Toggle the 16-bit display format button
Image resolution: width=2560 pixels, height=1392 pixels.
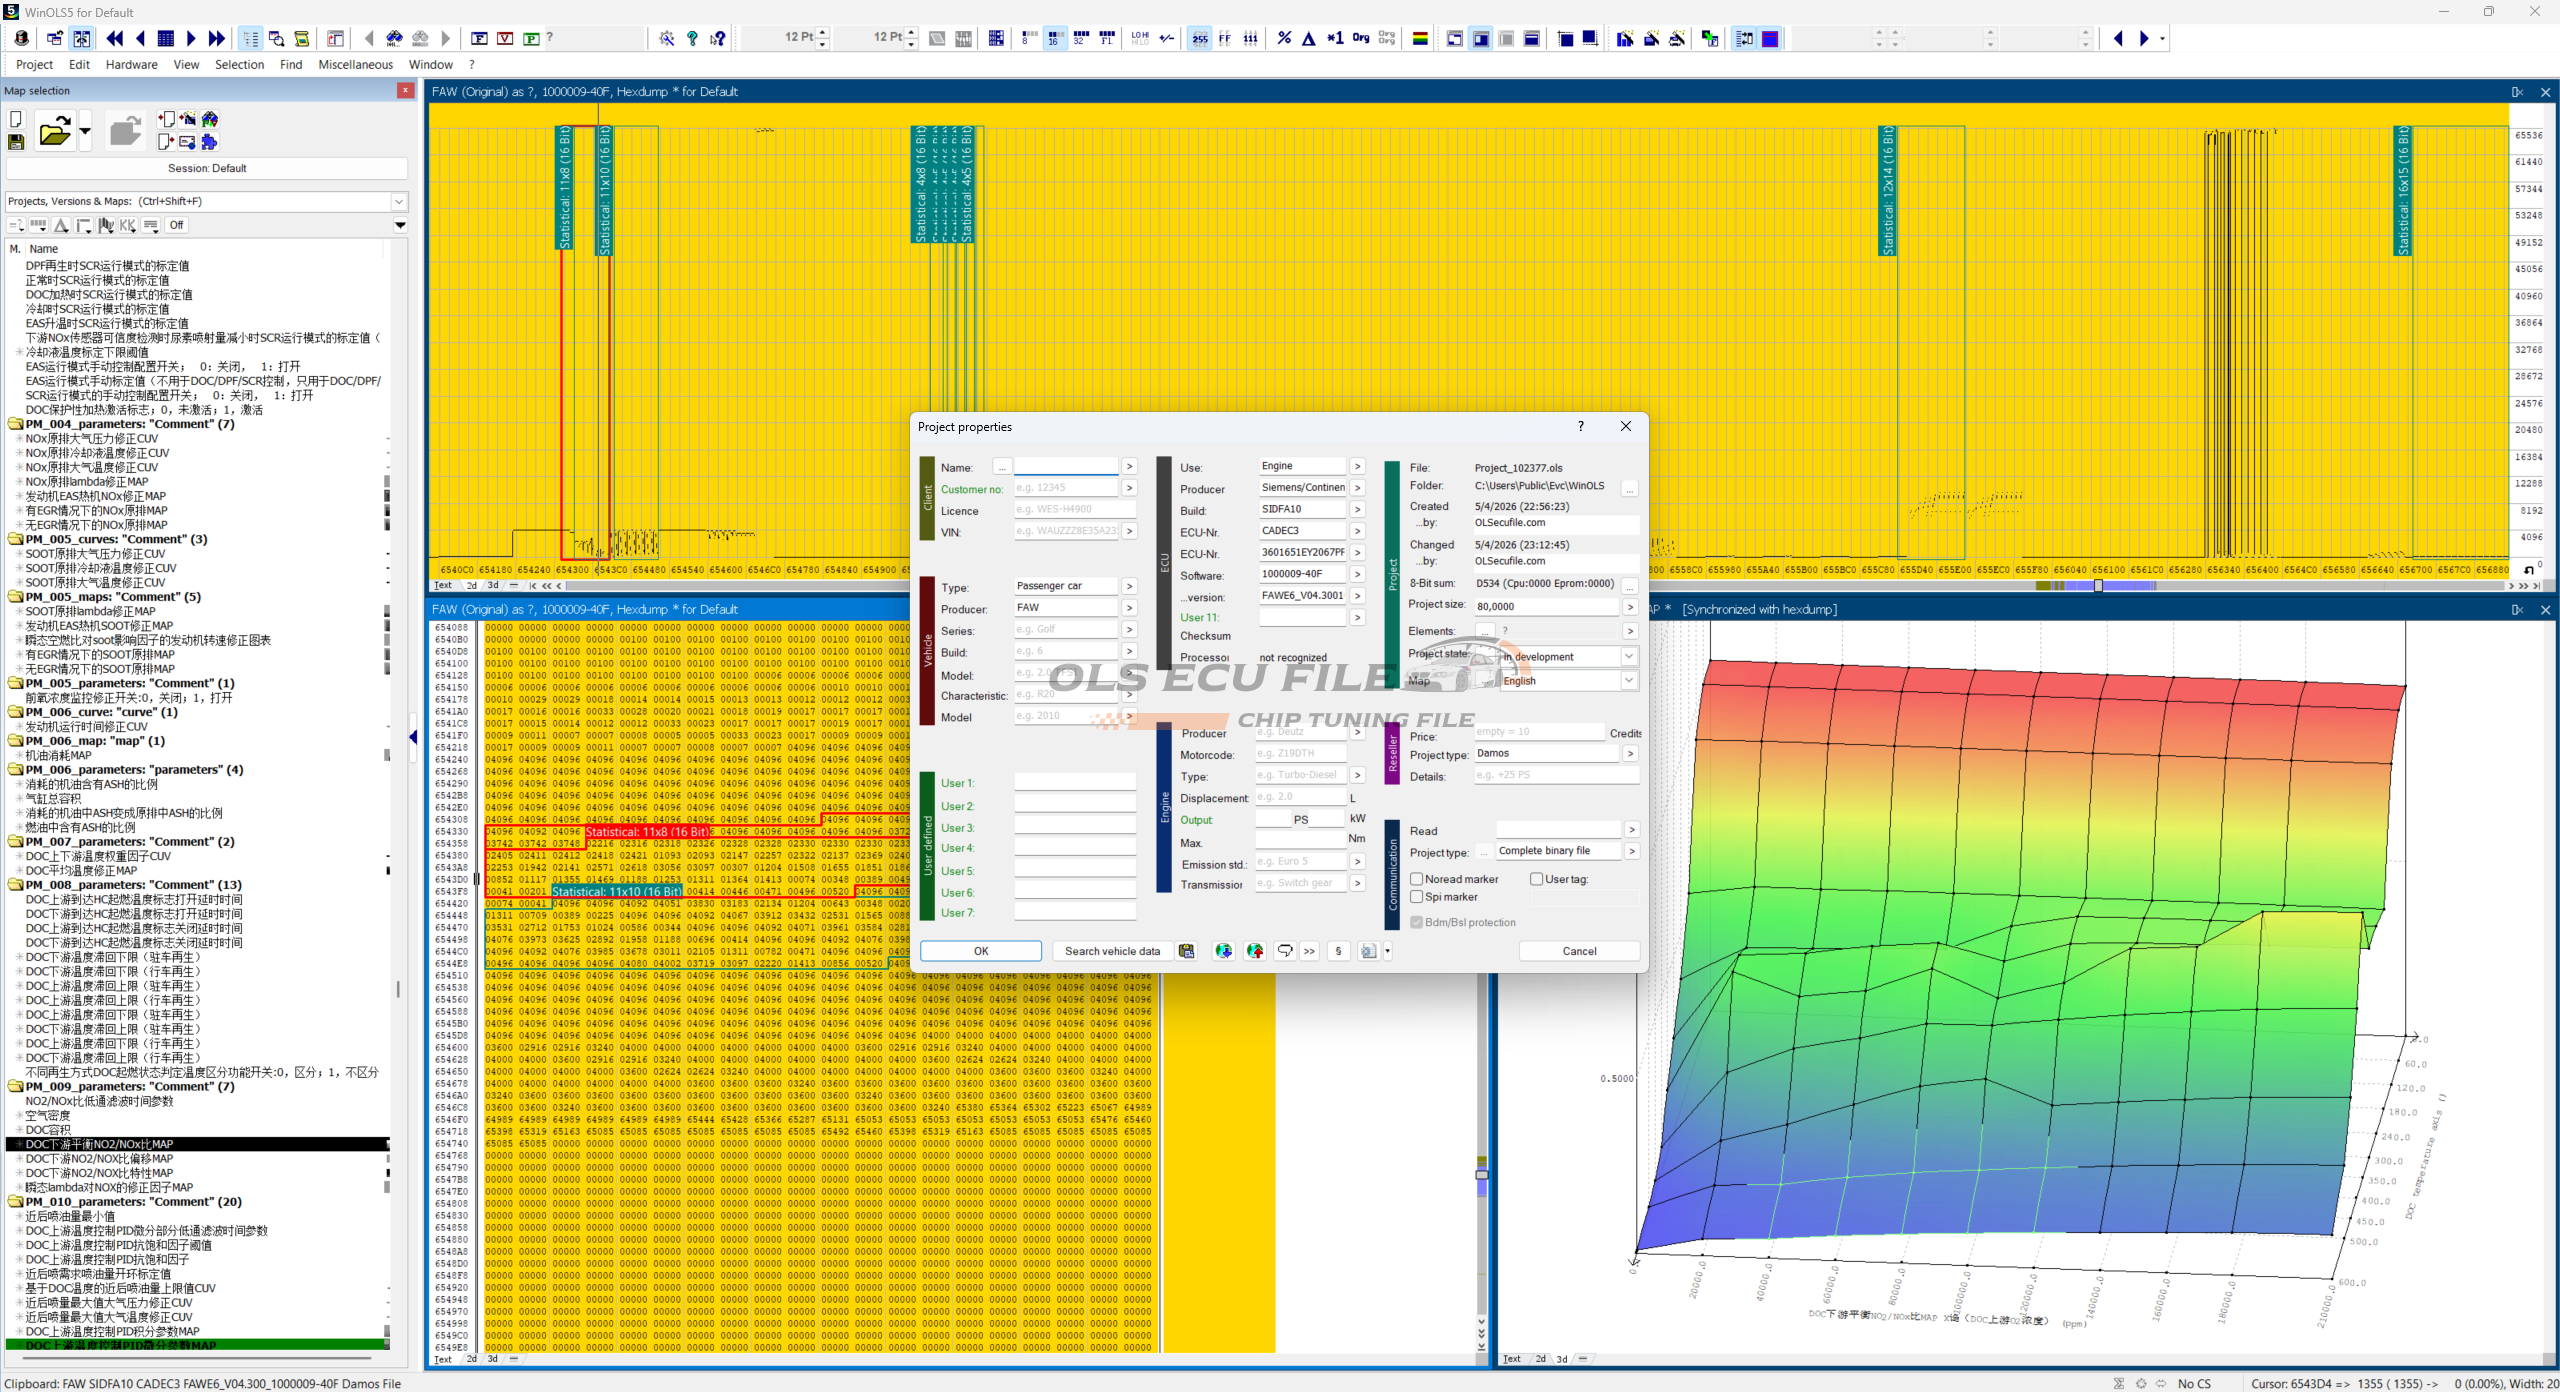click(x=1054, y=39)
